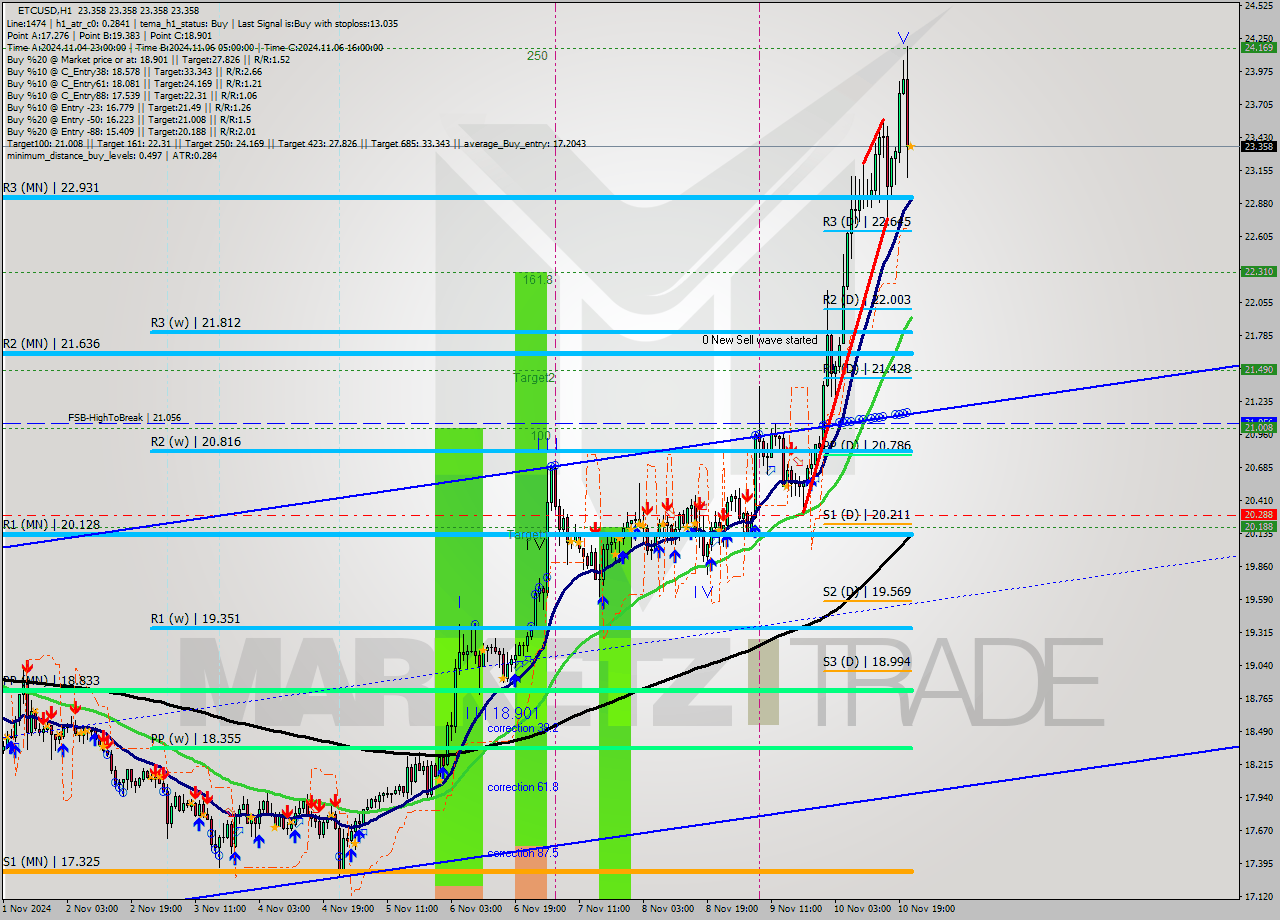Click the 'correction 87.5' label
This screenshot has width=1280, height=920.
coord(523,853)
